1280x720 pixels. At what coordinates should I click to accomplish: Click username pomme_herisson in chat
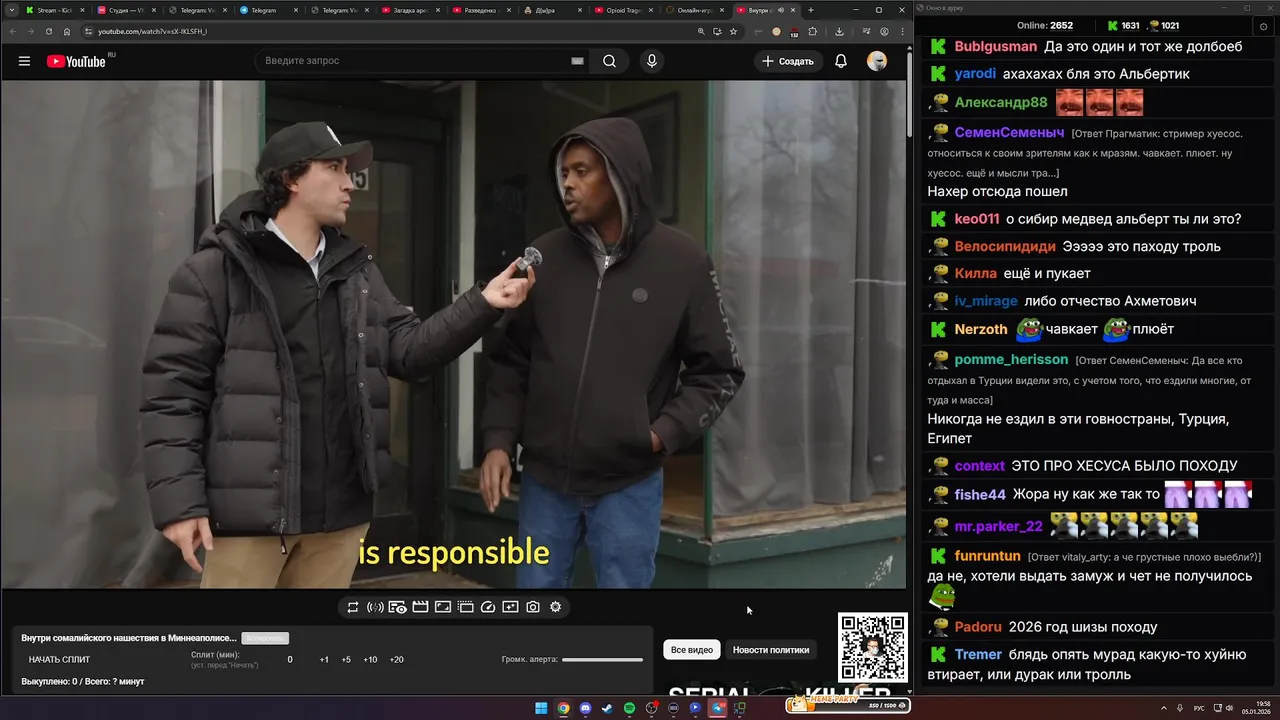pos(1011,359)
